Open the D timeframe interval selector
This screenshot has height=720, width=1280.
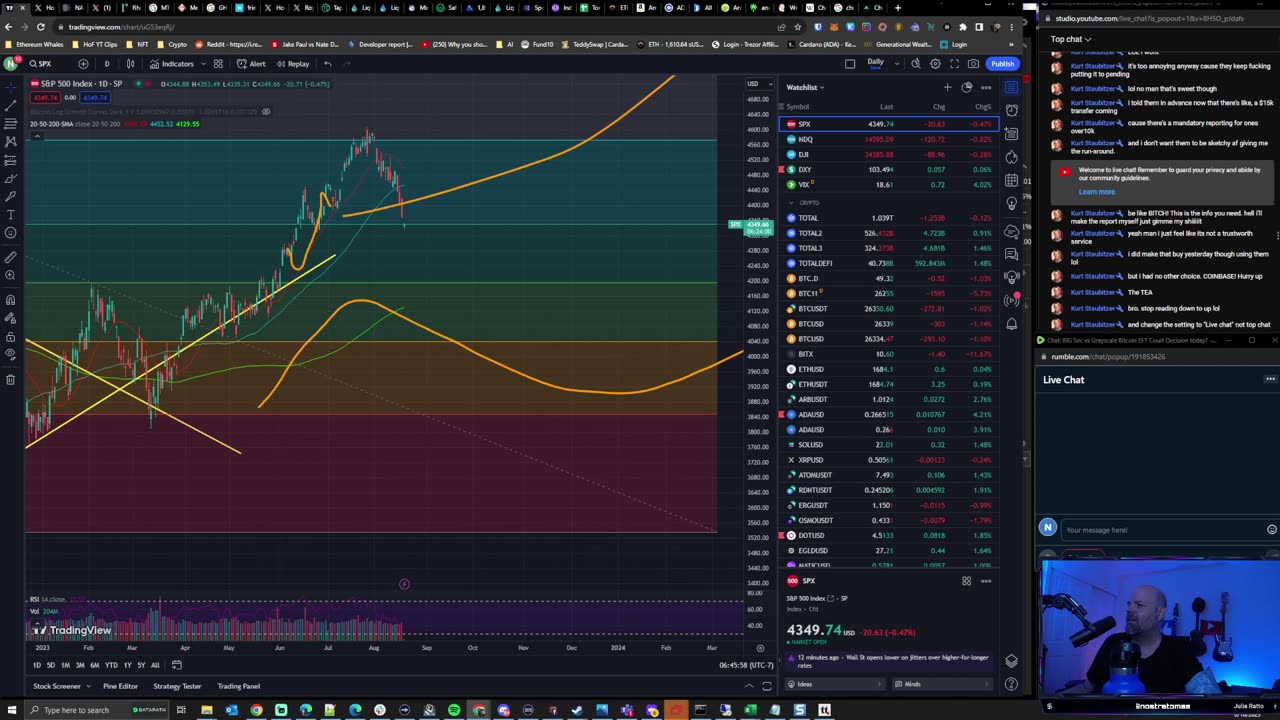[x=107, y=64]
